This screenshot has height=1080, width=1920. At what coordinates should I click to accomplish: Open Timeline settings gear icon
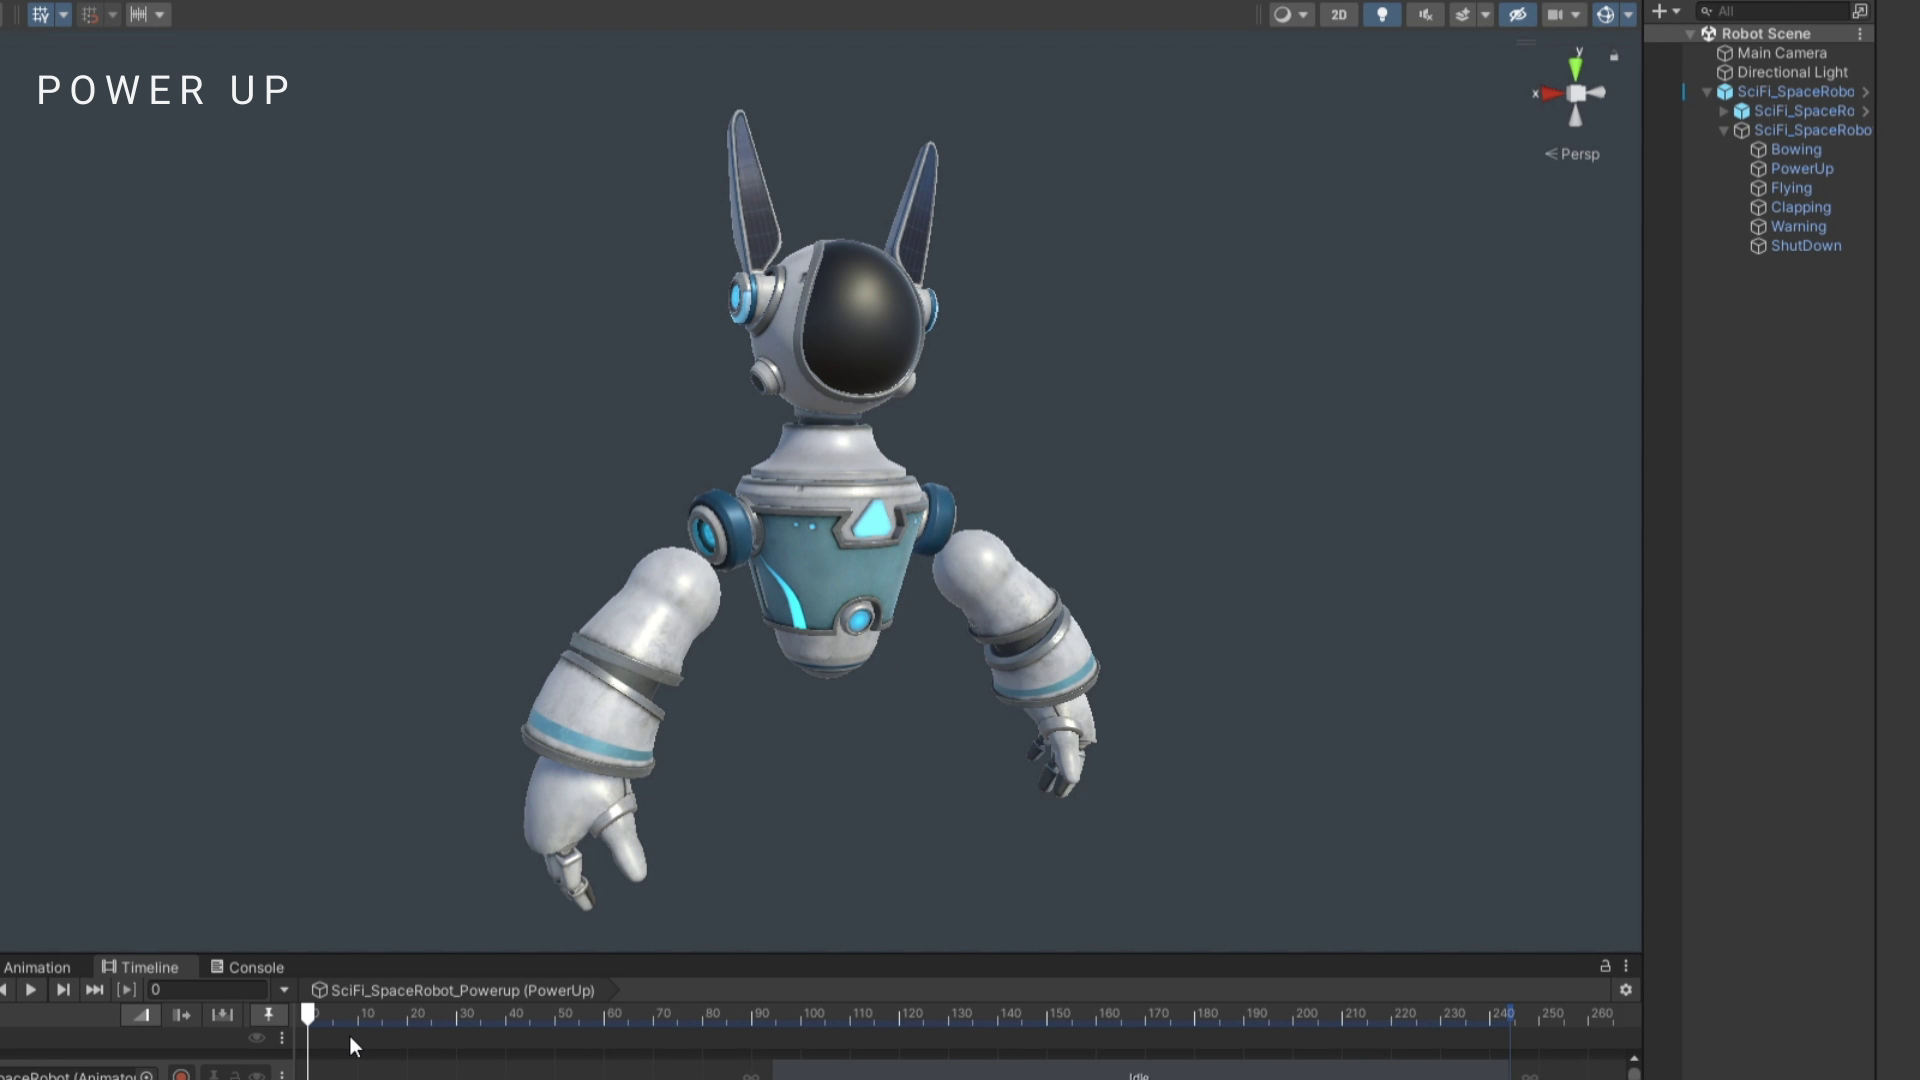[1626, 990]
